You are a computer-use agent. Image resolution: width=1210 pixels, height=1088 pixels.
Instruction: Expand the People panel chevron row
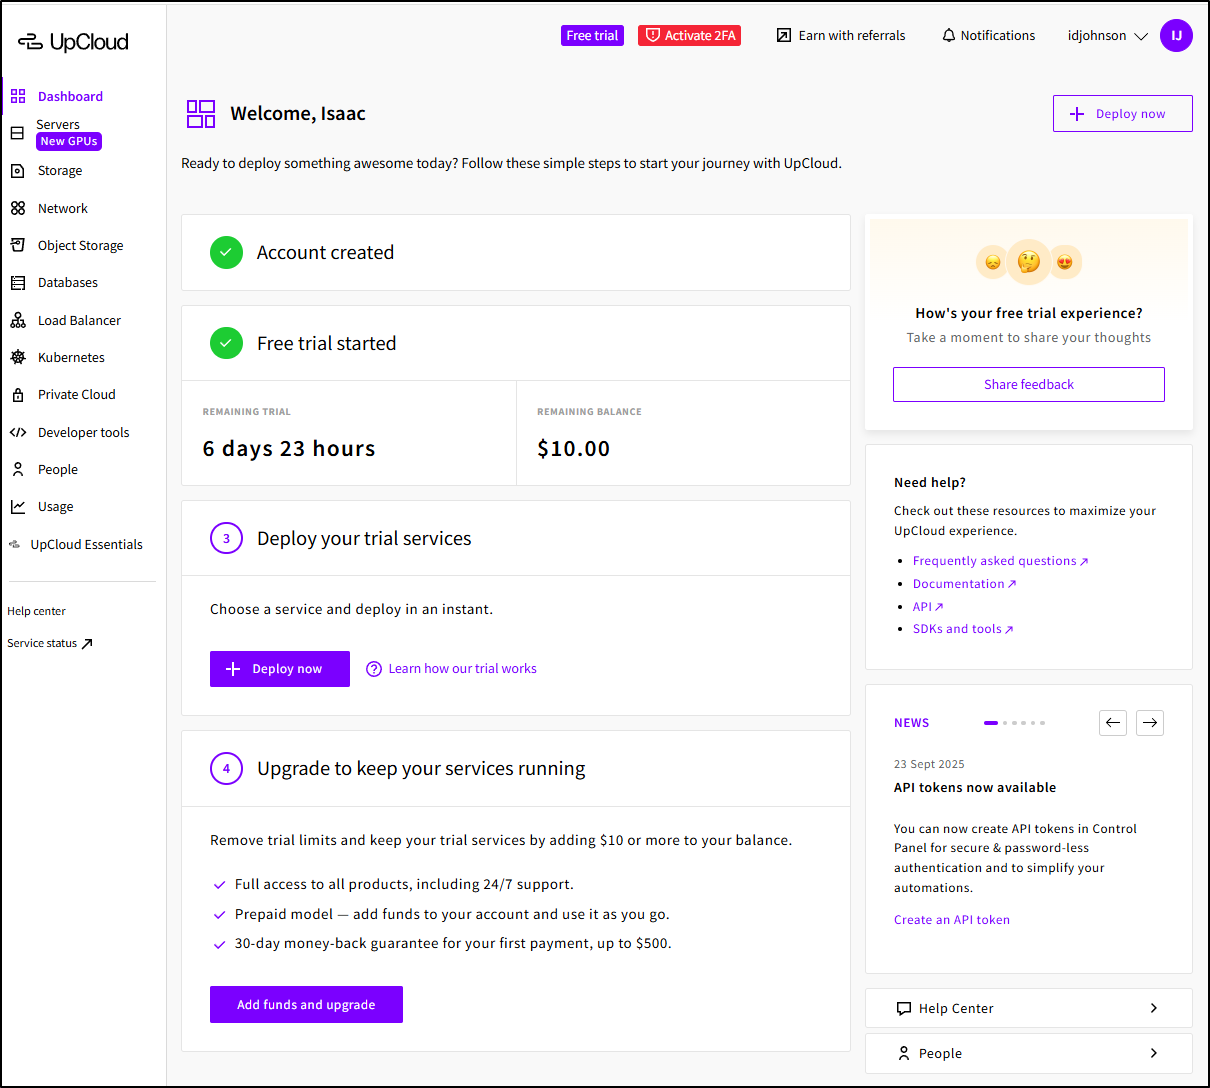(x=1028, y=1053)
